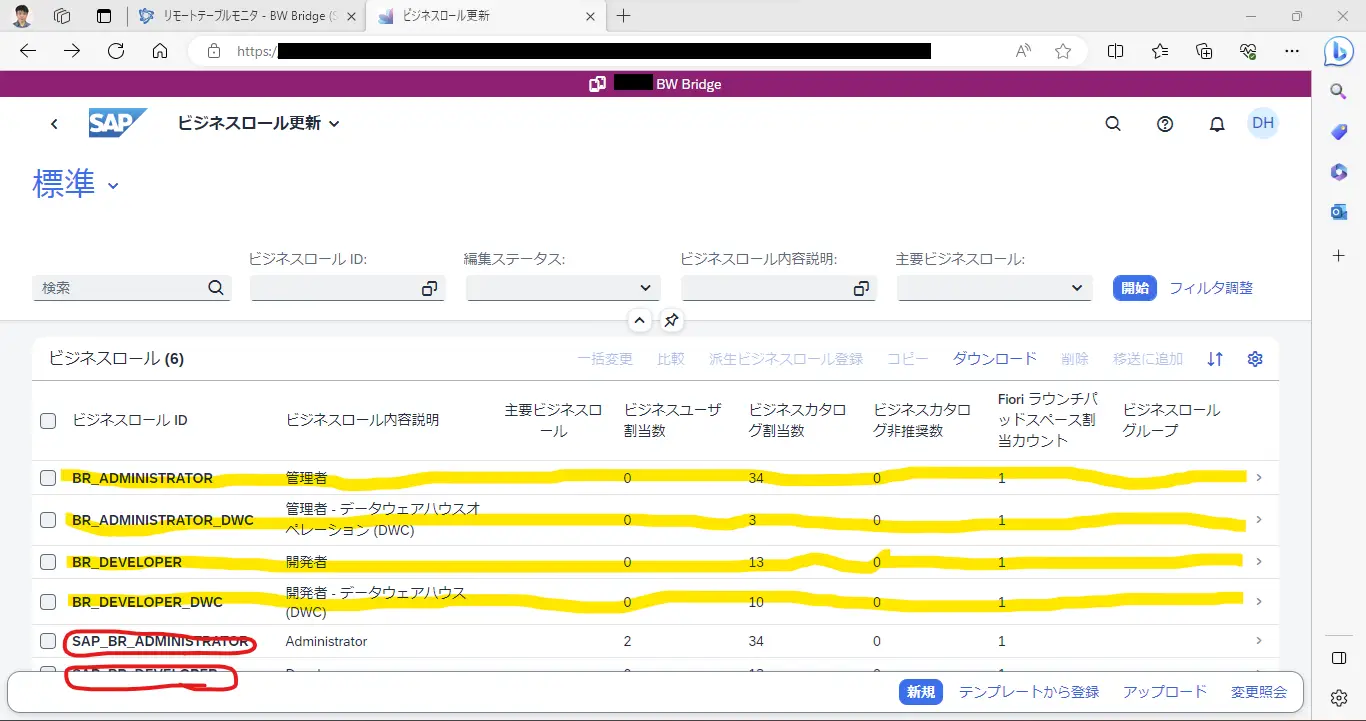Collapse the filter header area
Viewport: 1366px width, 721px height.
coord(640,321)
